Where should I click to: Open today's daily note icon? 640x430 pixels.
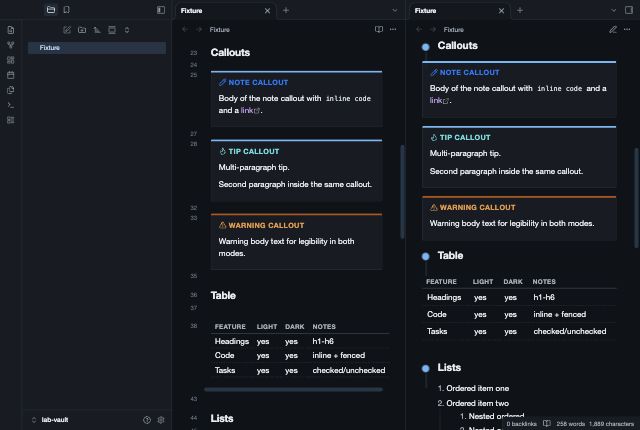coord(11,75)
